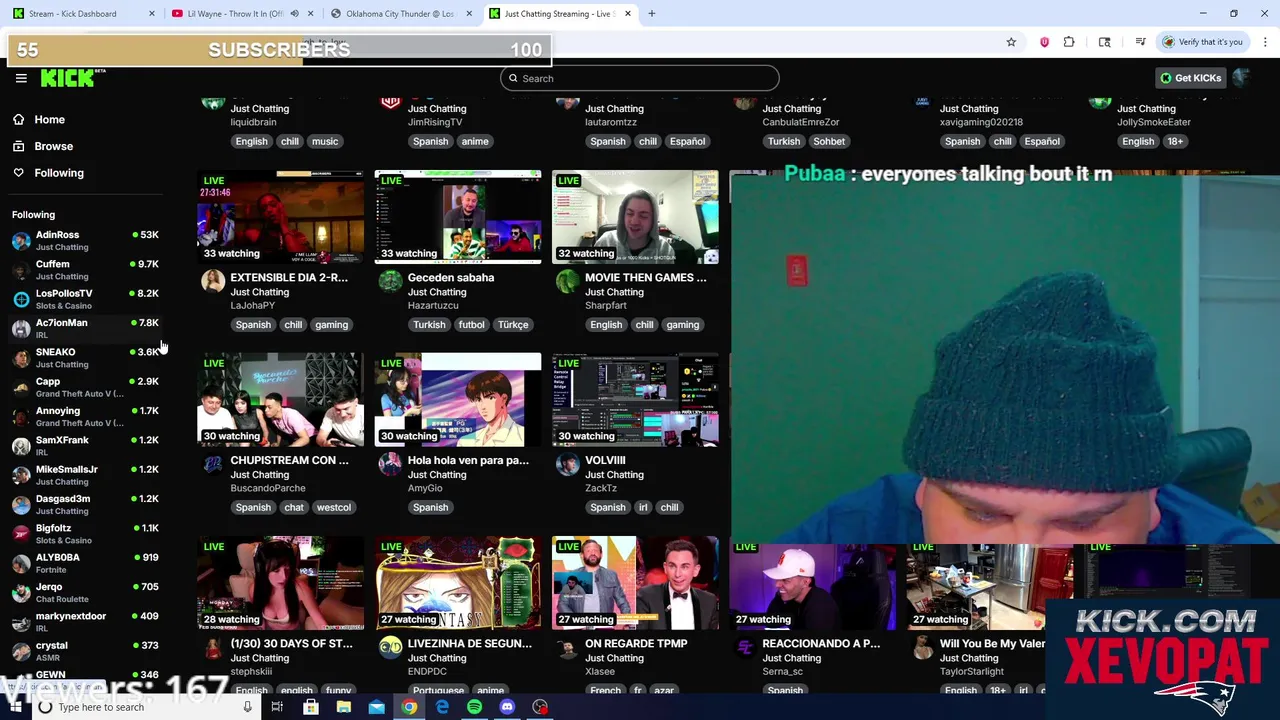
Task: Click the 18+ tag under JollySmokeEater
Action: pyautogui.click(x=1175, y=142)
